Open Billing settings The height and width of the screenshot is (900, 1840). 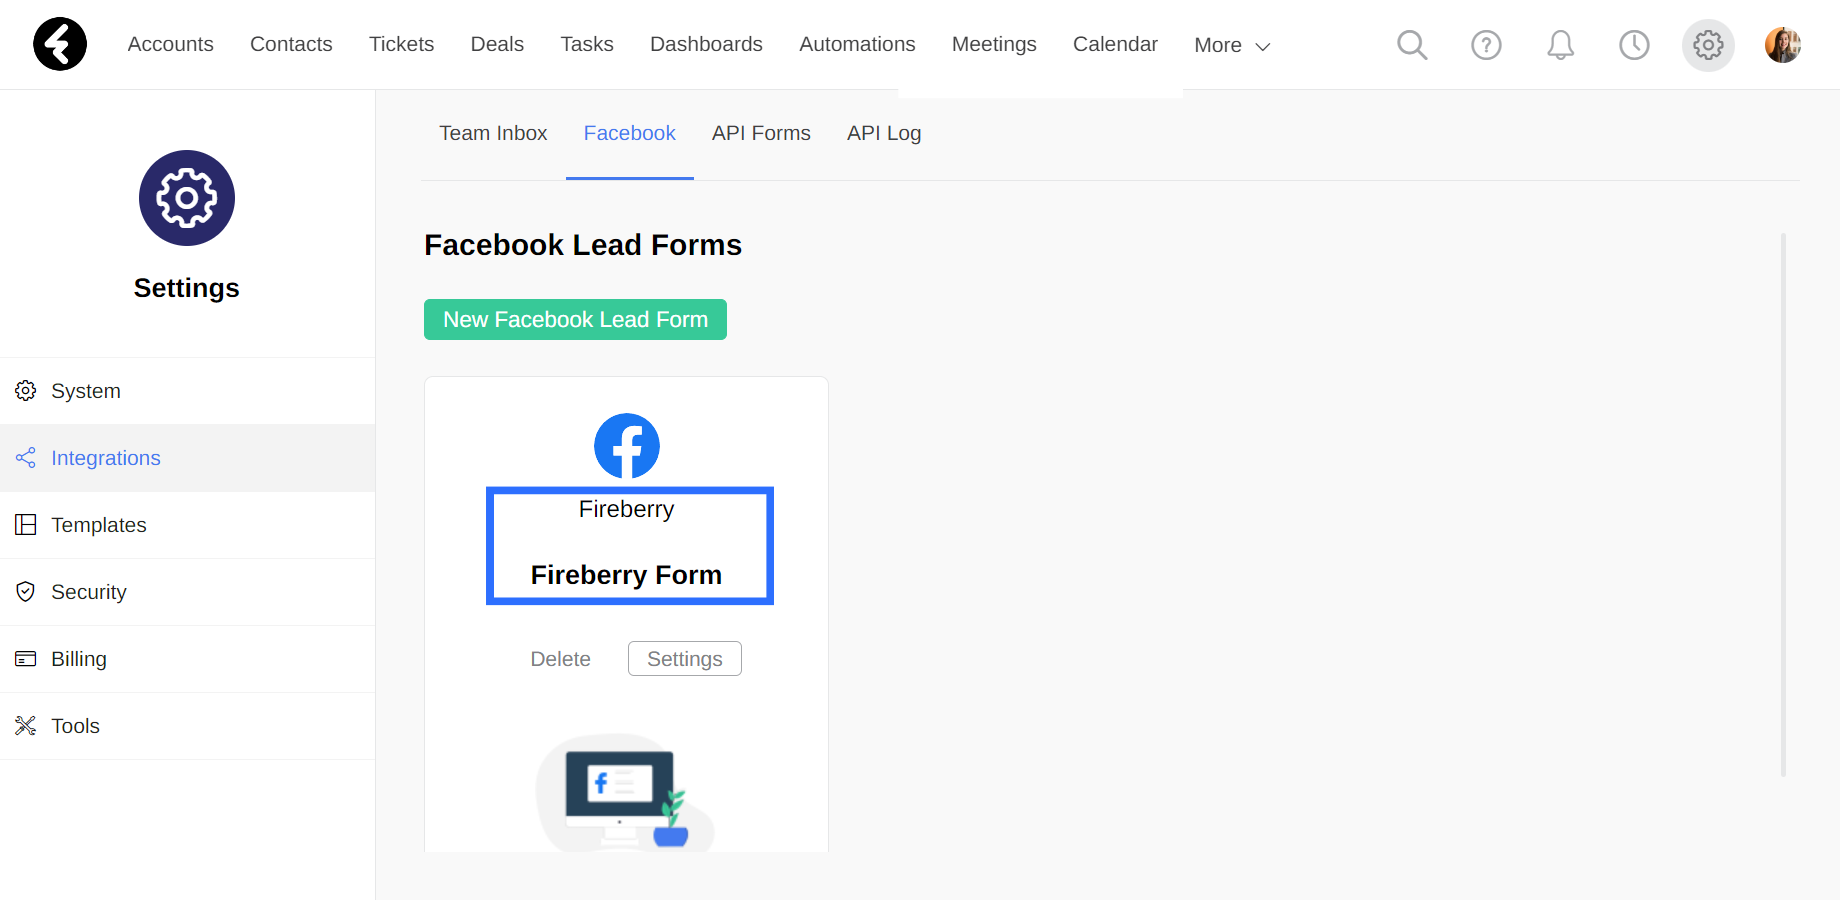(x=187, y=659)
